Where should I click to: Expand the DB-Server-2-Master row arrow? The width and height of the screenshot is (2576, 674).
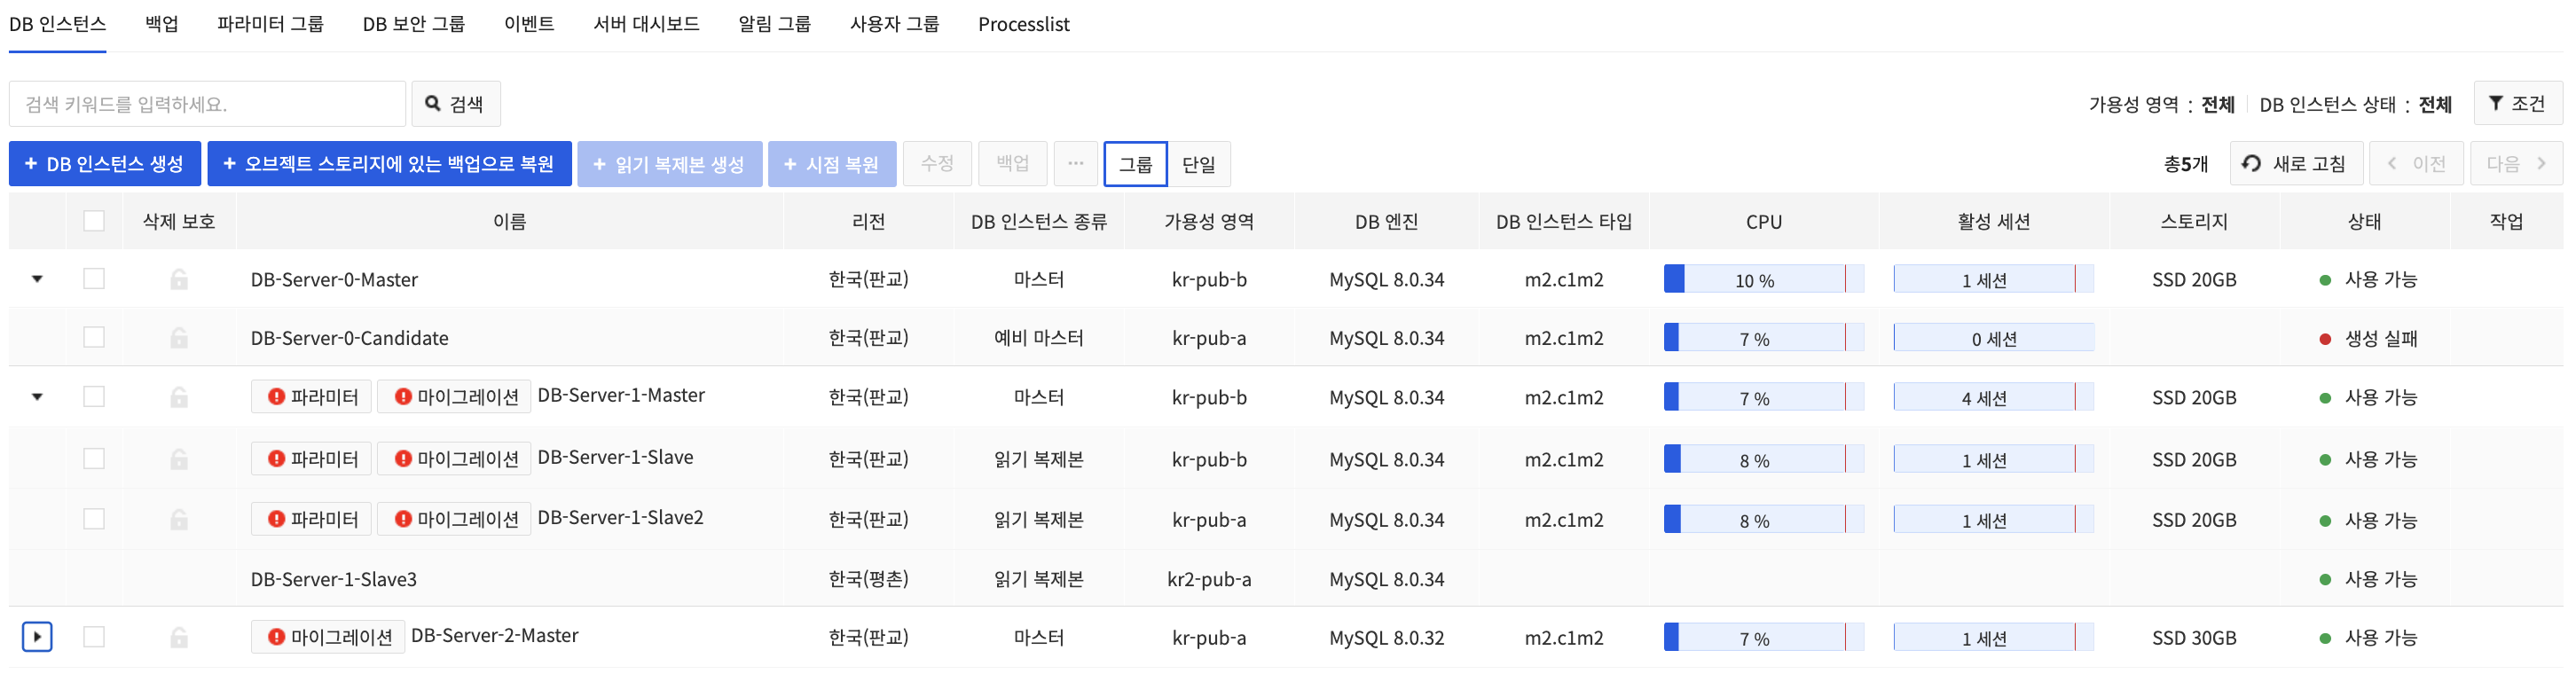pos(37,636)
